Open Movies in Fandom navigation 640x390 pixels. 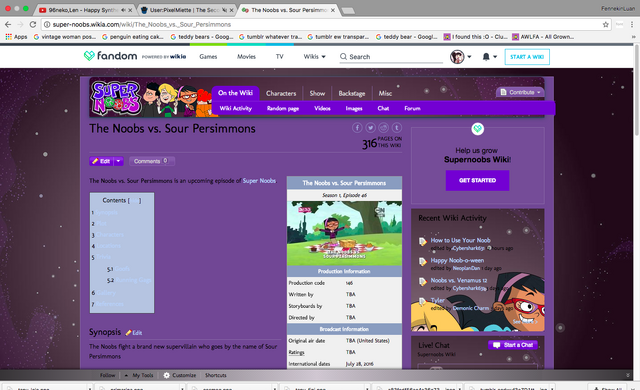click(x=247, y=57)
